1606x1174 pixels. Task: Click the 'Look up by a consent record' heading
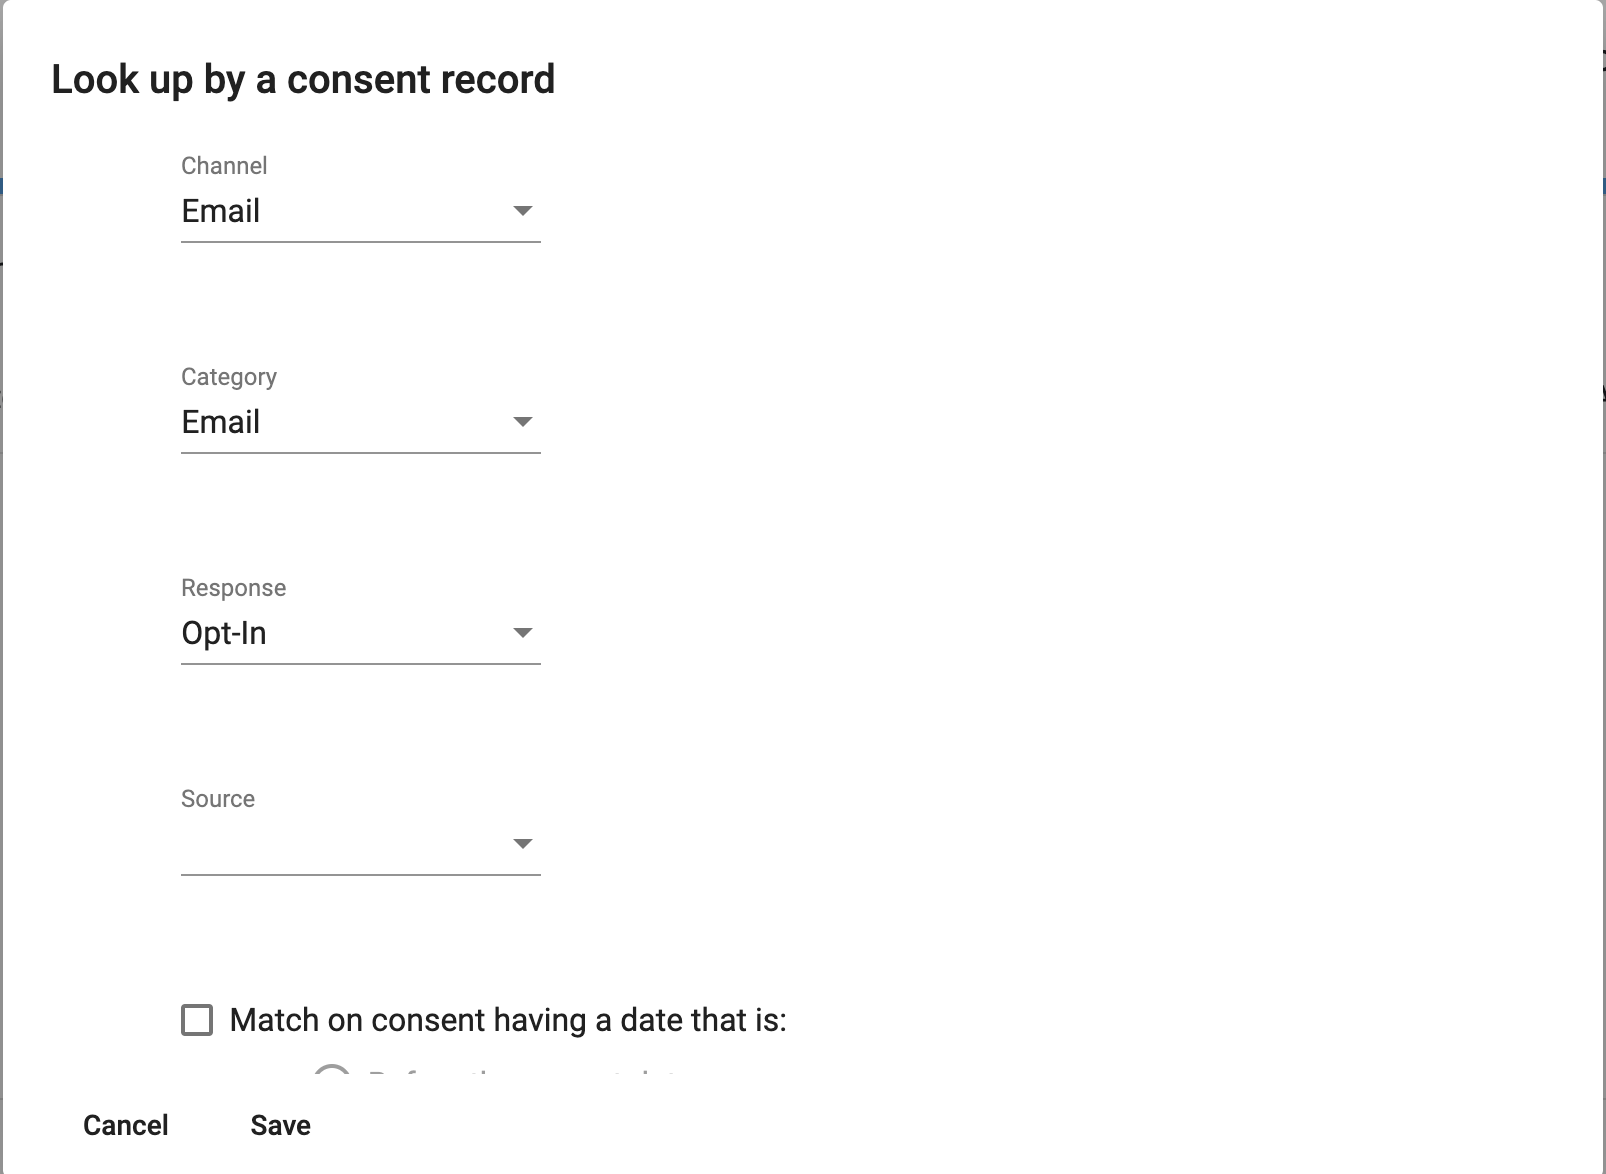(x=303, y=80)
